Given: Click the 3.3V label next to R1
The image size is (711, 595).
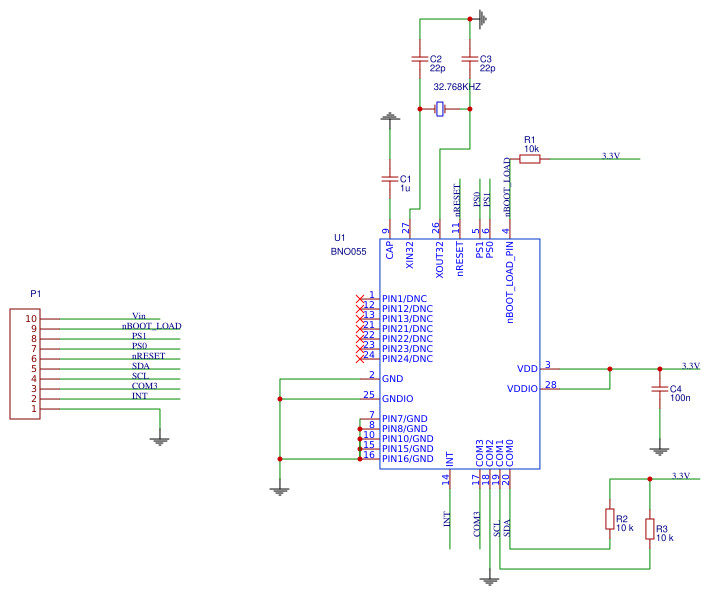Looking at the screenshot, I should [x=610, y=155].
